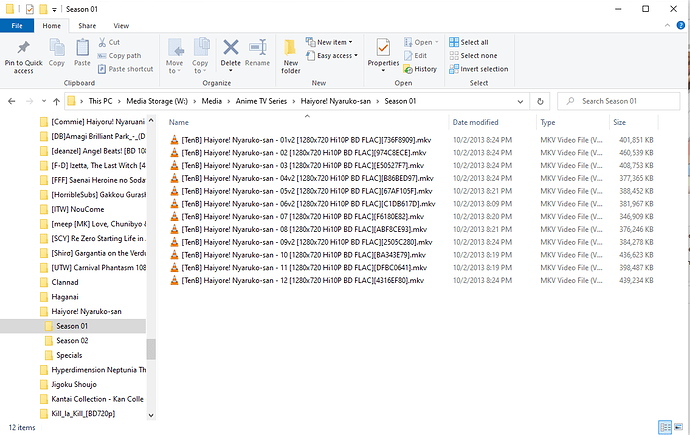Refresh the current folder
Viewport: 690px width, 435px height.
point(540,102)
